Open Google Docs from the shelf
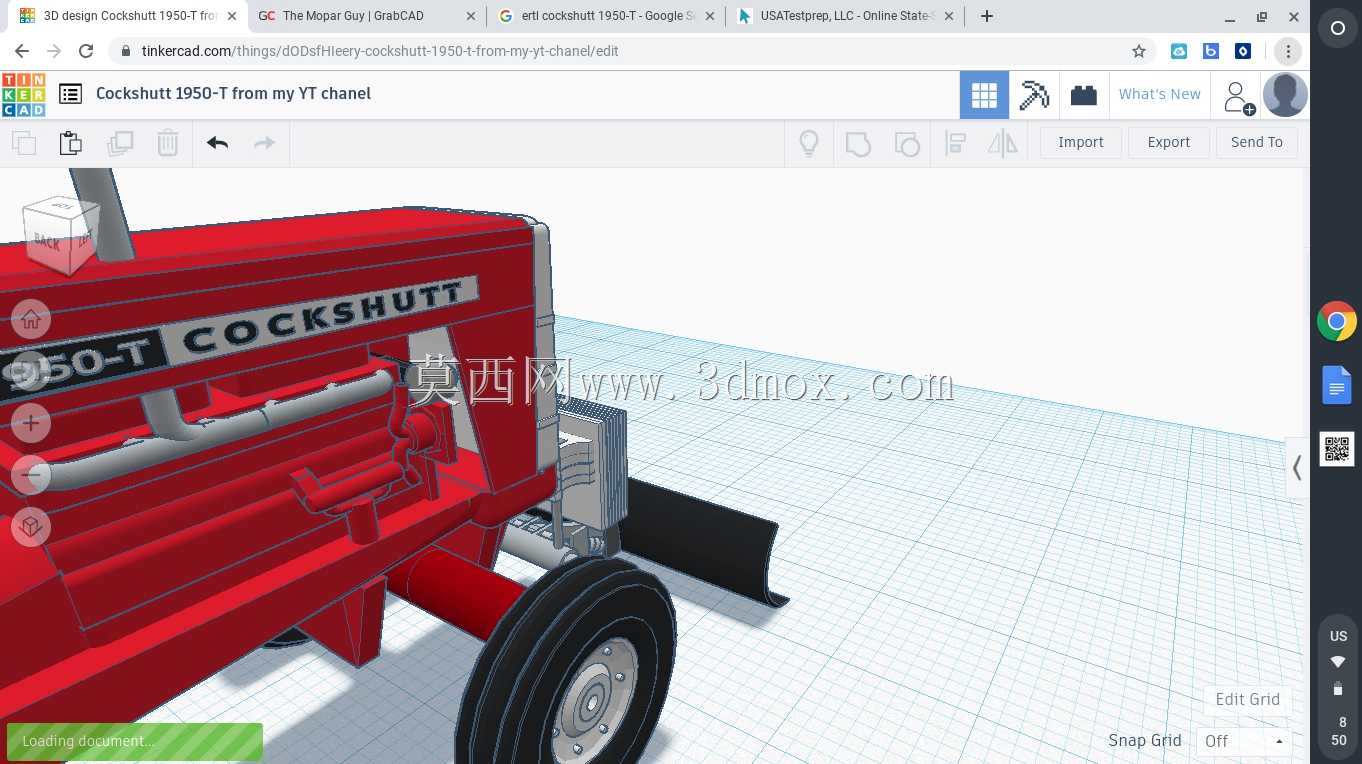 pyautogui.click(x=1337, y=385)
